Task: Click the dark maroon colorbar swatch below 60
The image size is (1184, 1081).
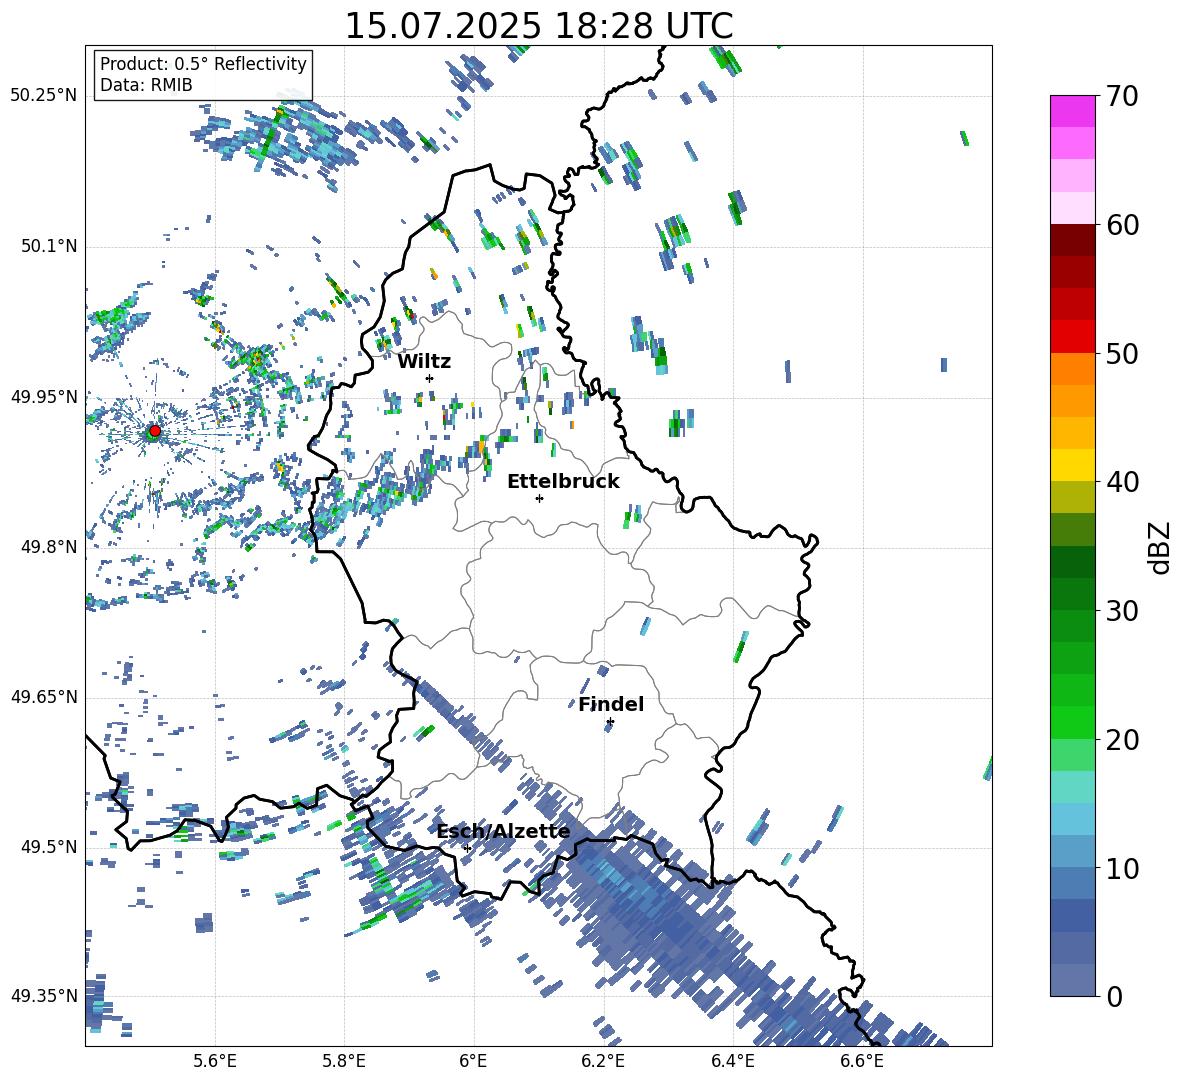Action: coord(1072,240)
